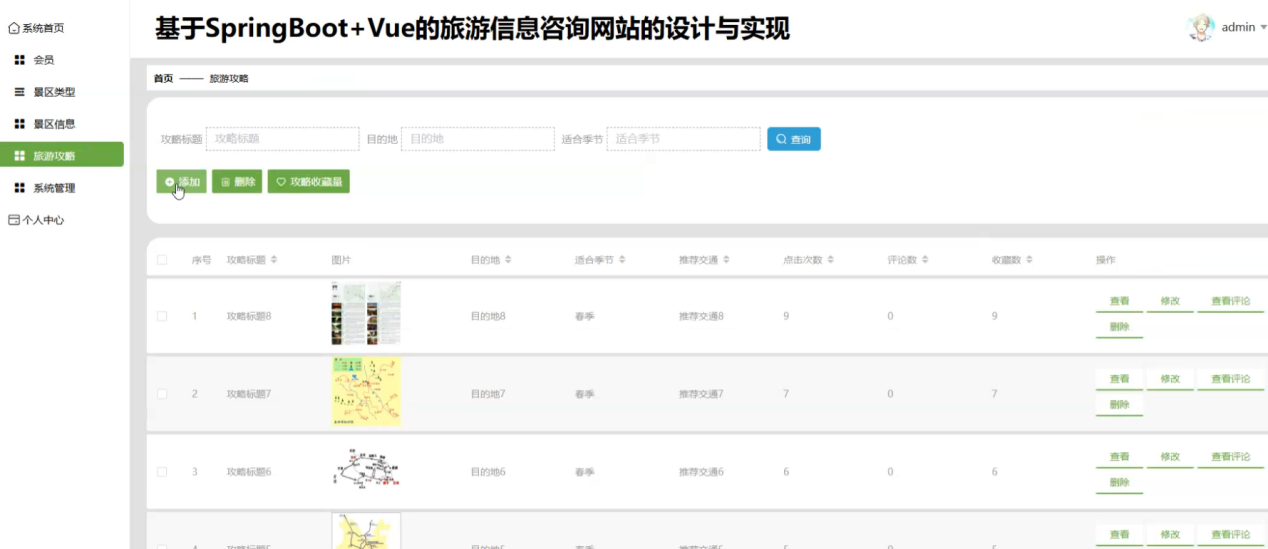This screenshot has width=1268, height=549.
Task: Click 首页 breadcrumb link
Action: [x=163, y=78]
